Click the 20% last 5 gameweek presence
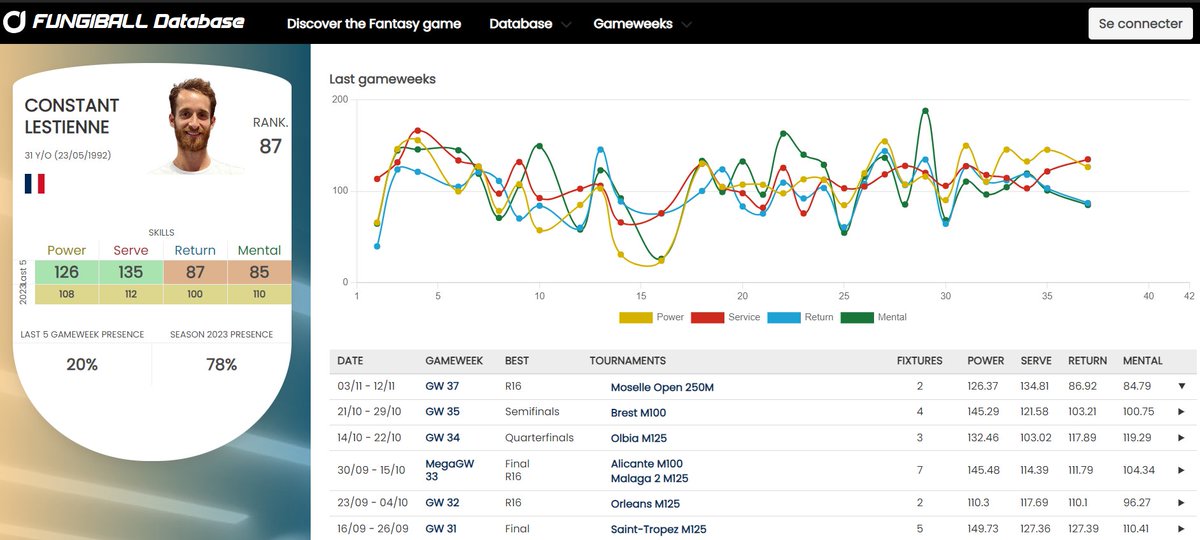The height and width of the screenshot is (540, 1200). tap(82, 365)
